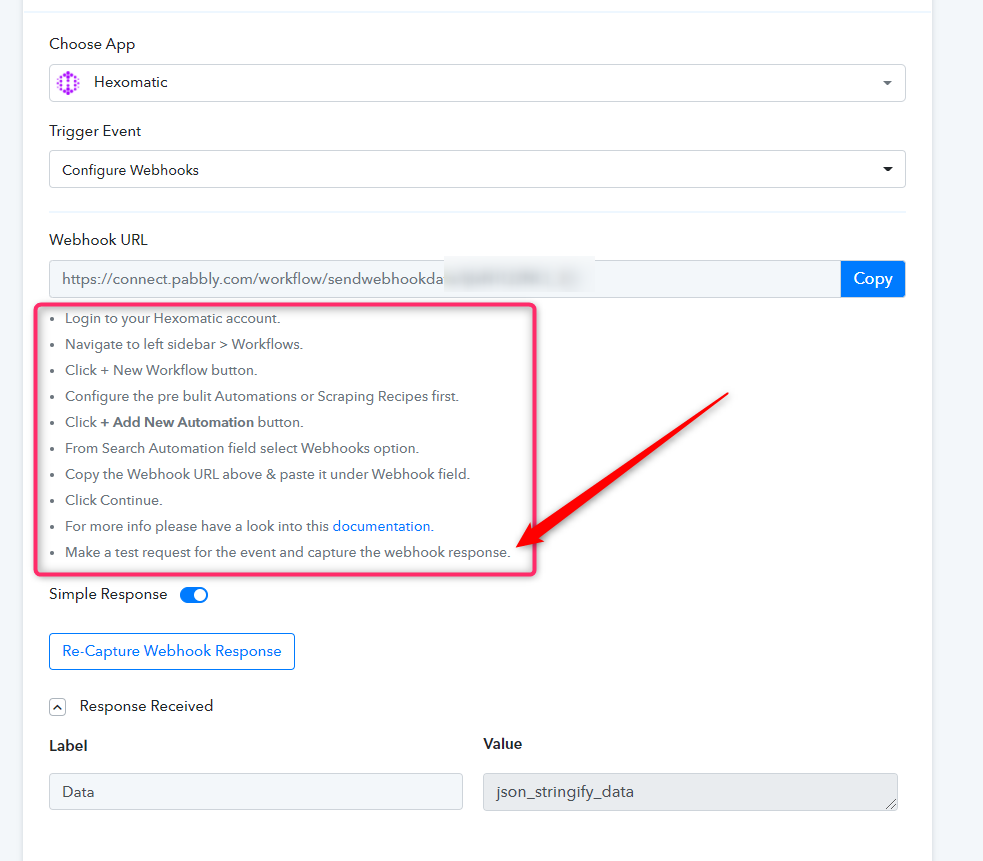Toggle the Simple Response switch
Viewport: 983px width, 861px height.
tap(194, 594)
